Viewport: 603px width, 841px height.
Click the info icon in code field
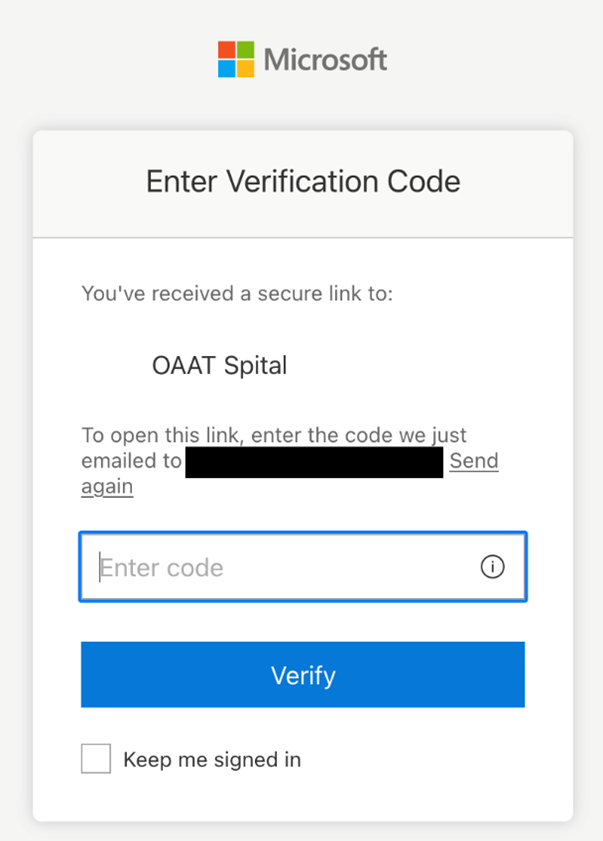pyautogui.click(x=492, y=567)
